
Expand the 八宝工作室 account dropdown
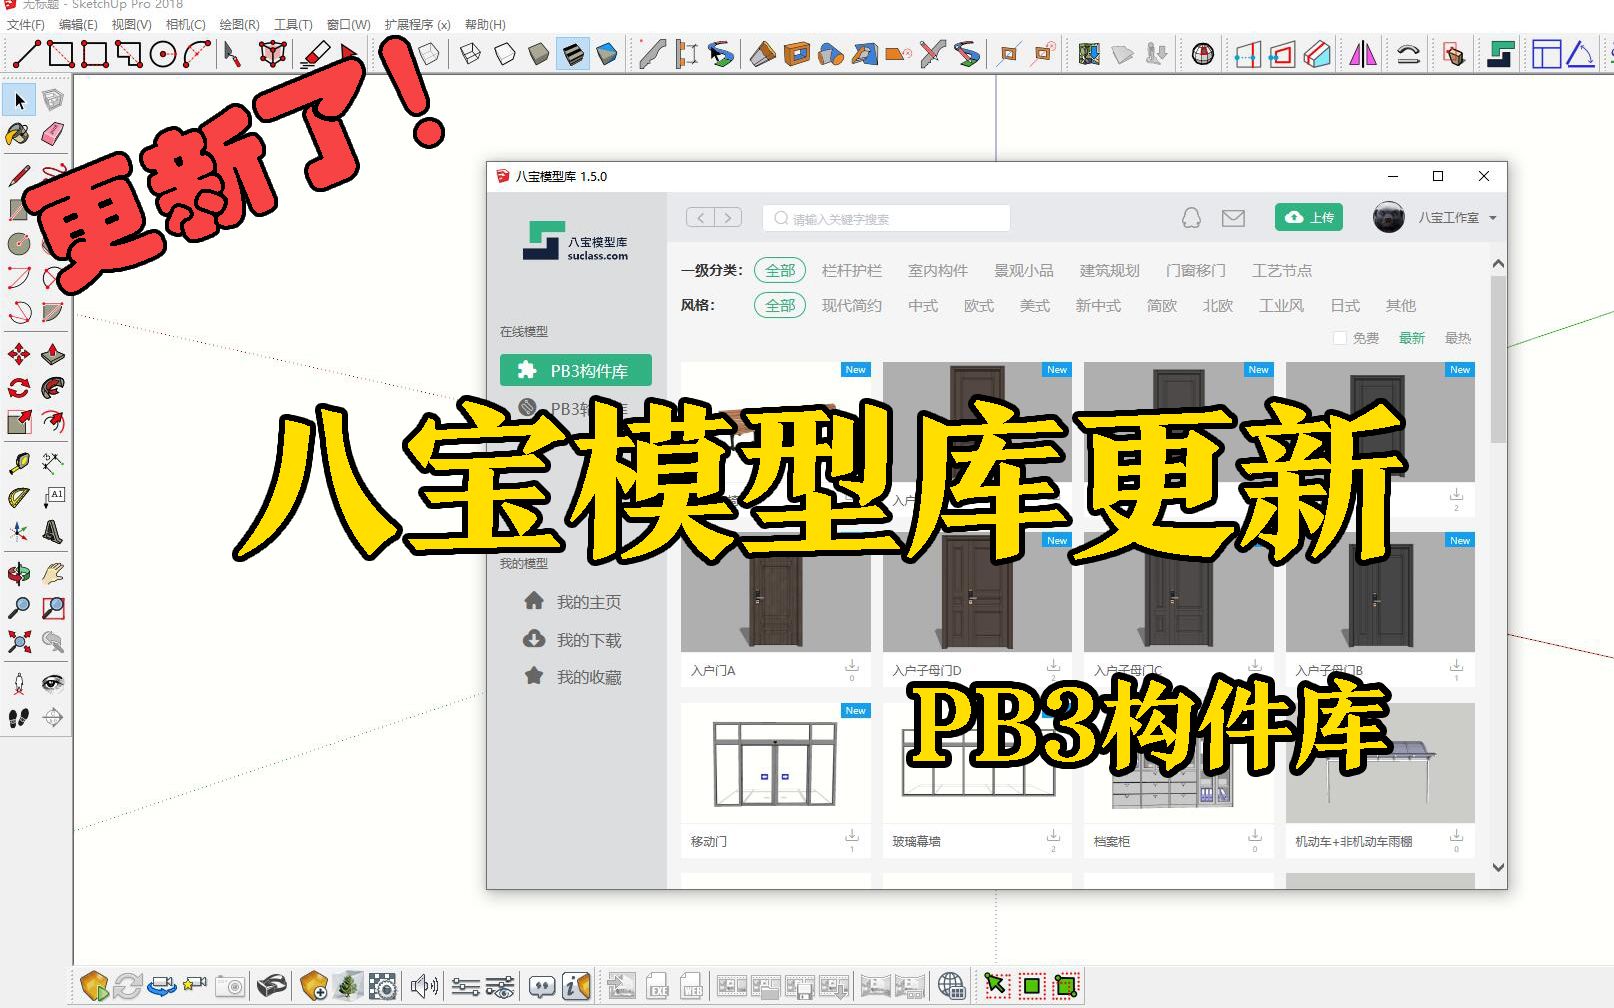pyautogui.click(x=1493, y=218)
